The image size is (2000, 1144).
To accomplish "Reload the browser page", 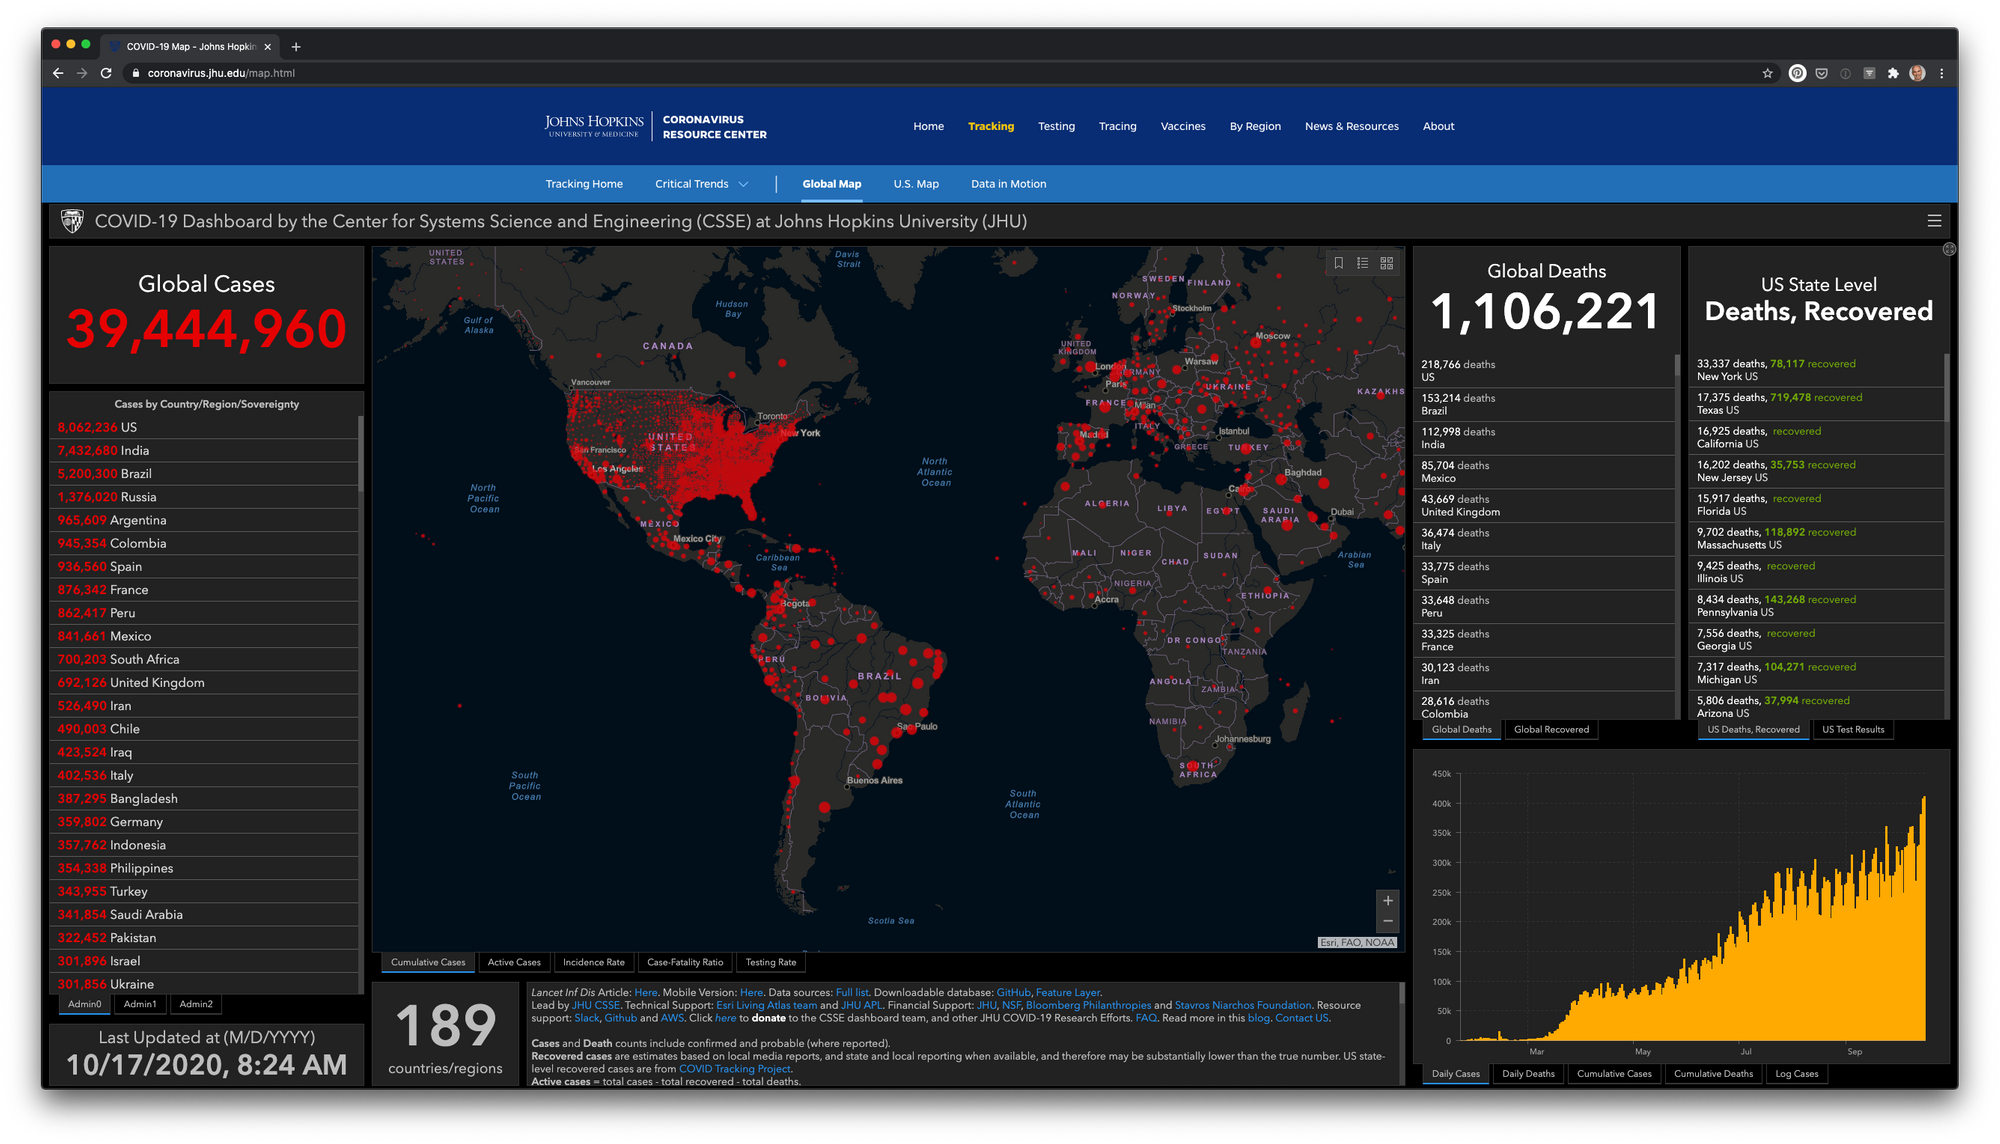I will pos(106,73).
